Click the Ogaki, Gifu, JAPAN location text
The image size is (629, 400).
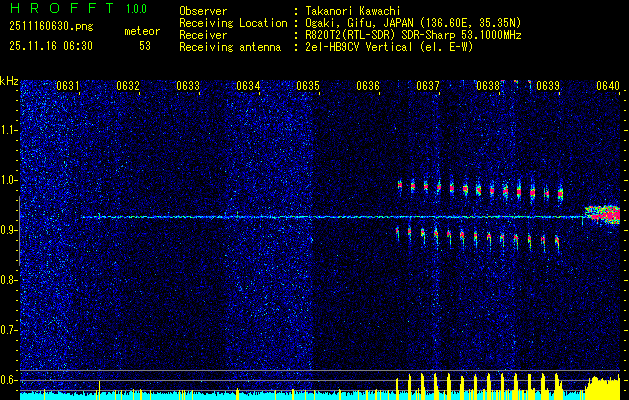(413, 23)
